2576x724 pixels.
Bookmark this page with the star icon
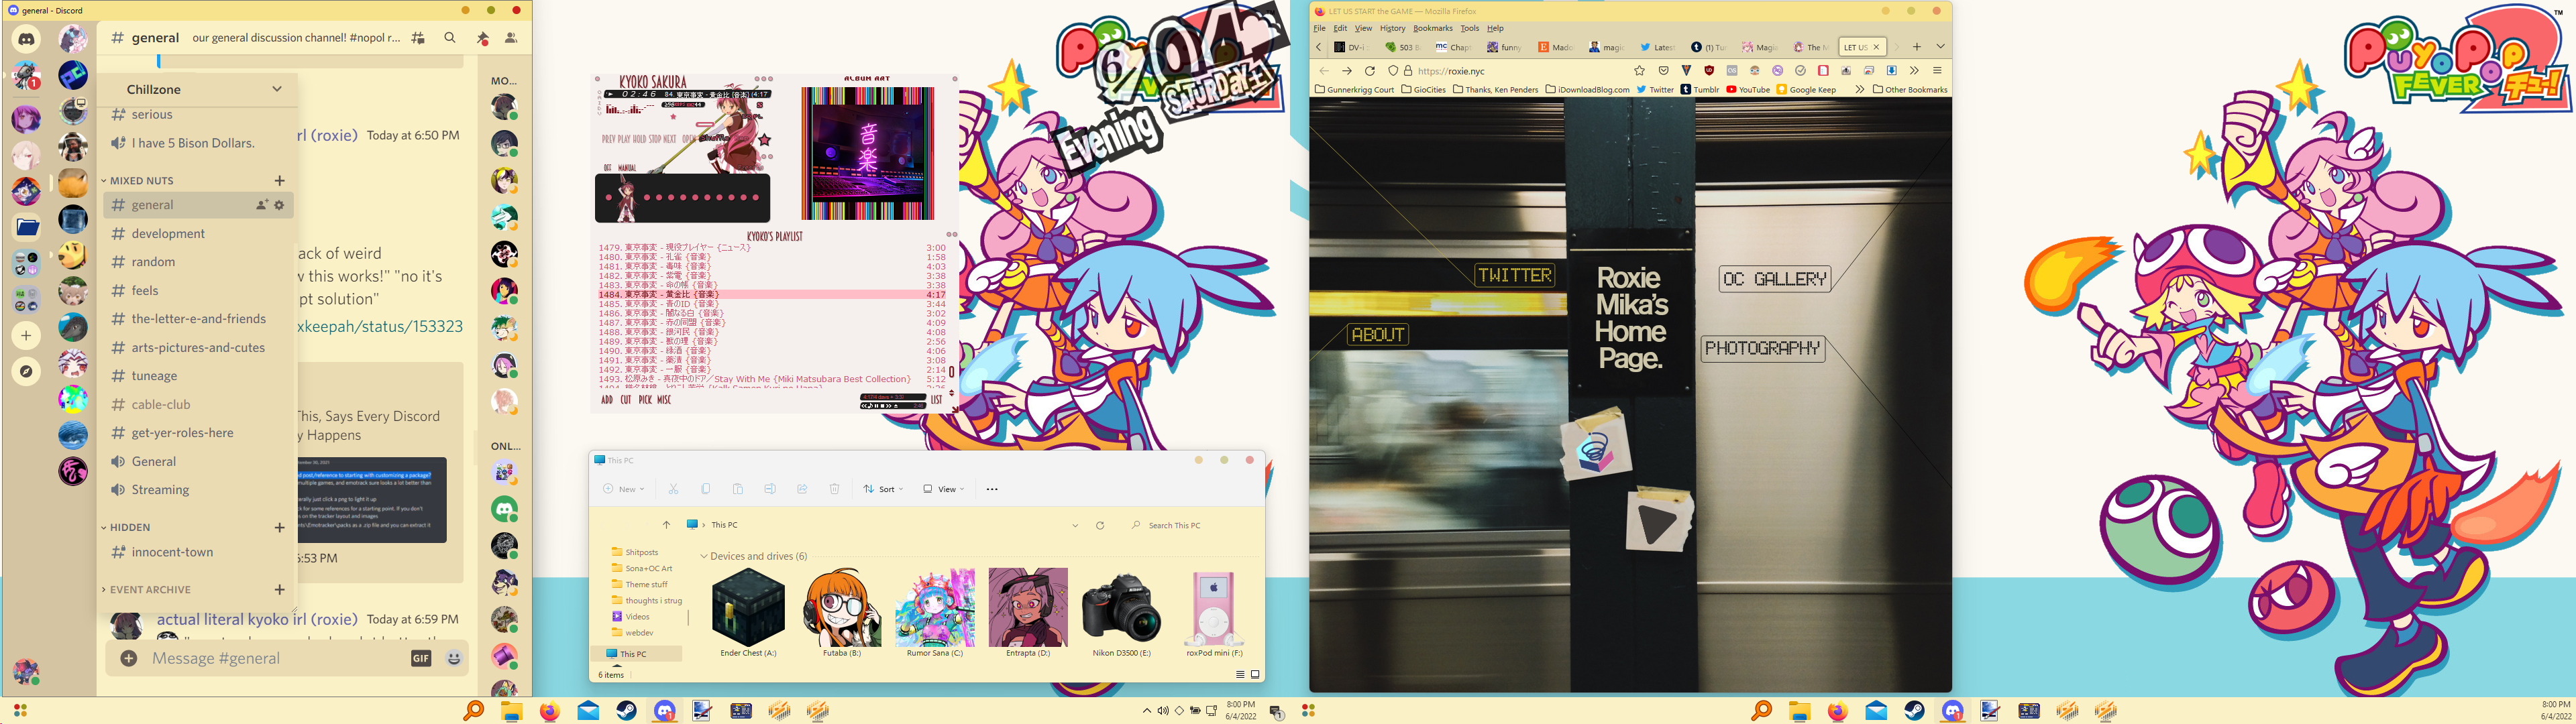point(1639,71)
